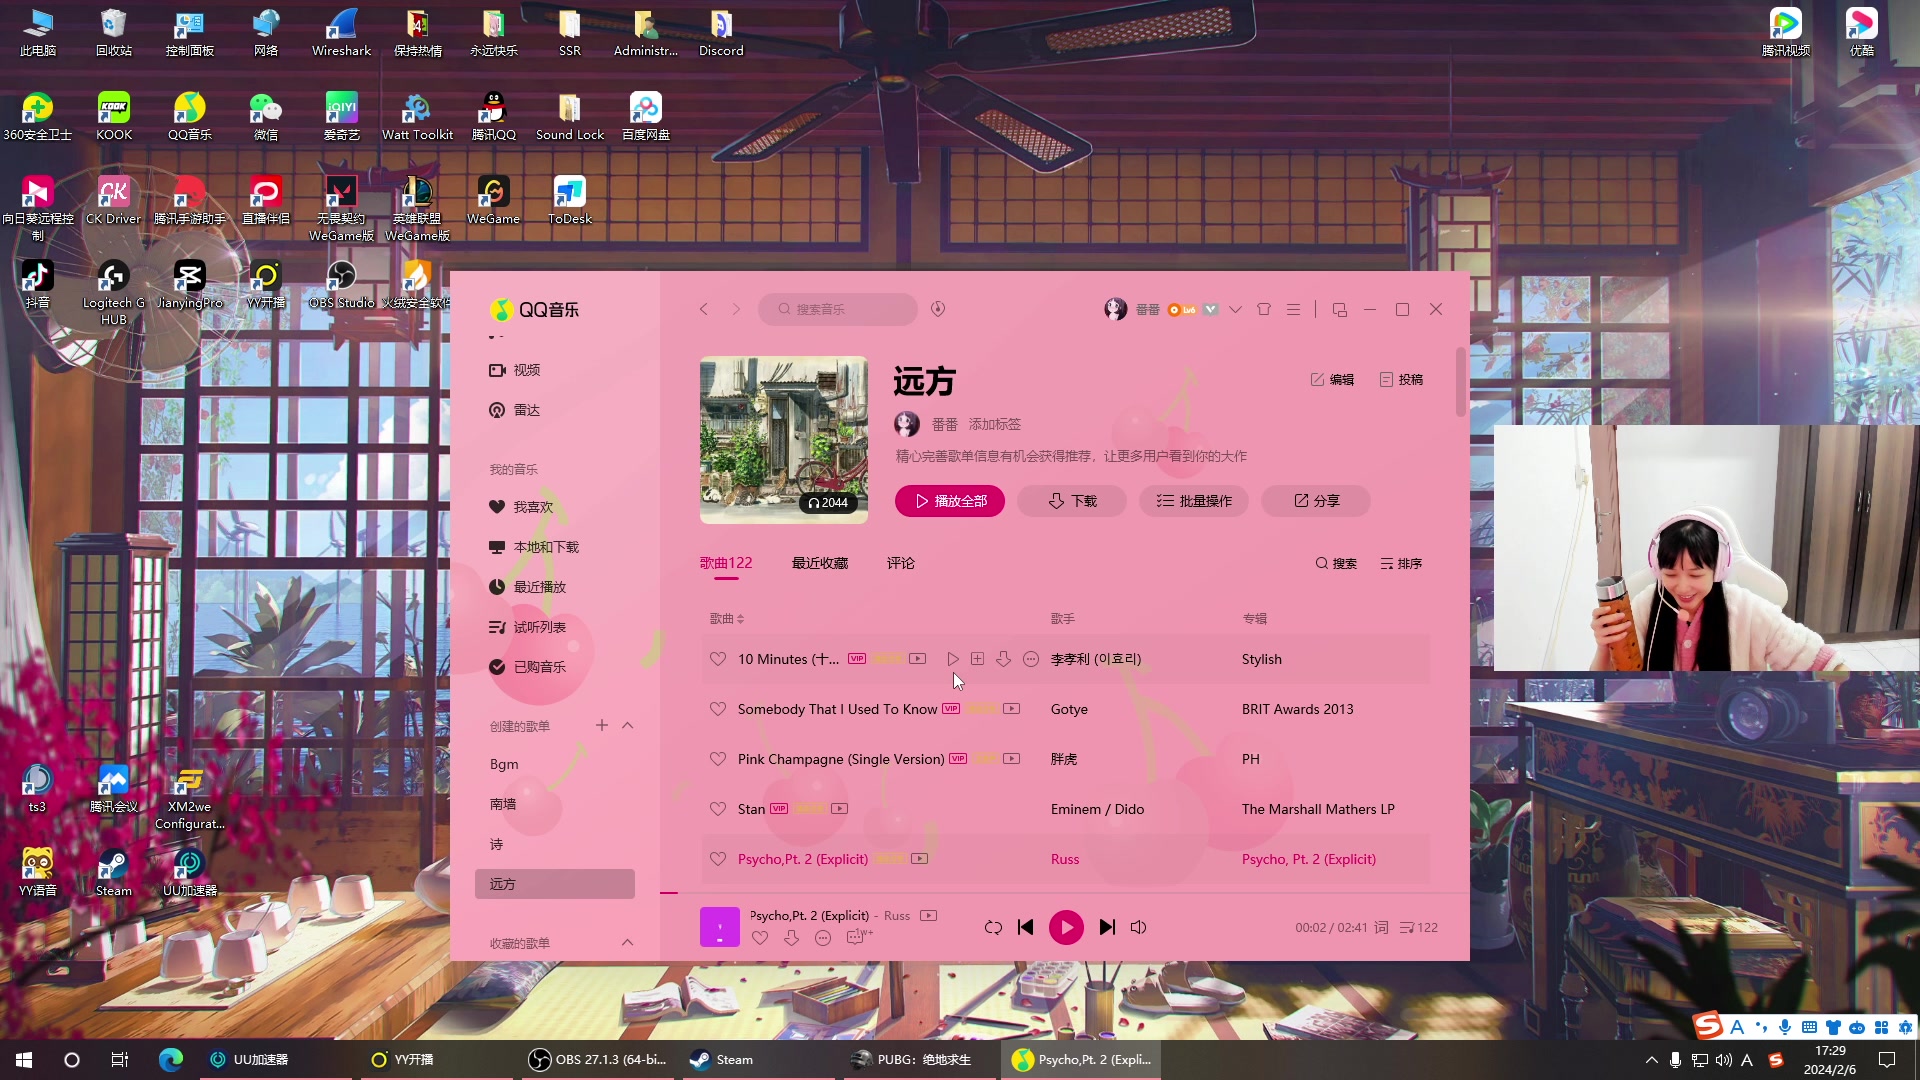1920x1080 pixels.
Task: Heart the currently playing track in player bar
Action: [759, 938]
